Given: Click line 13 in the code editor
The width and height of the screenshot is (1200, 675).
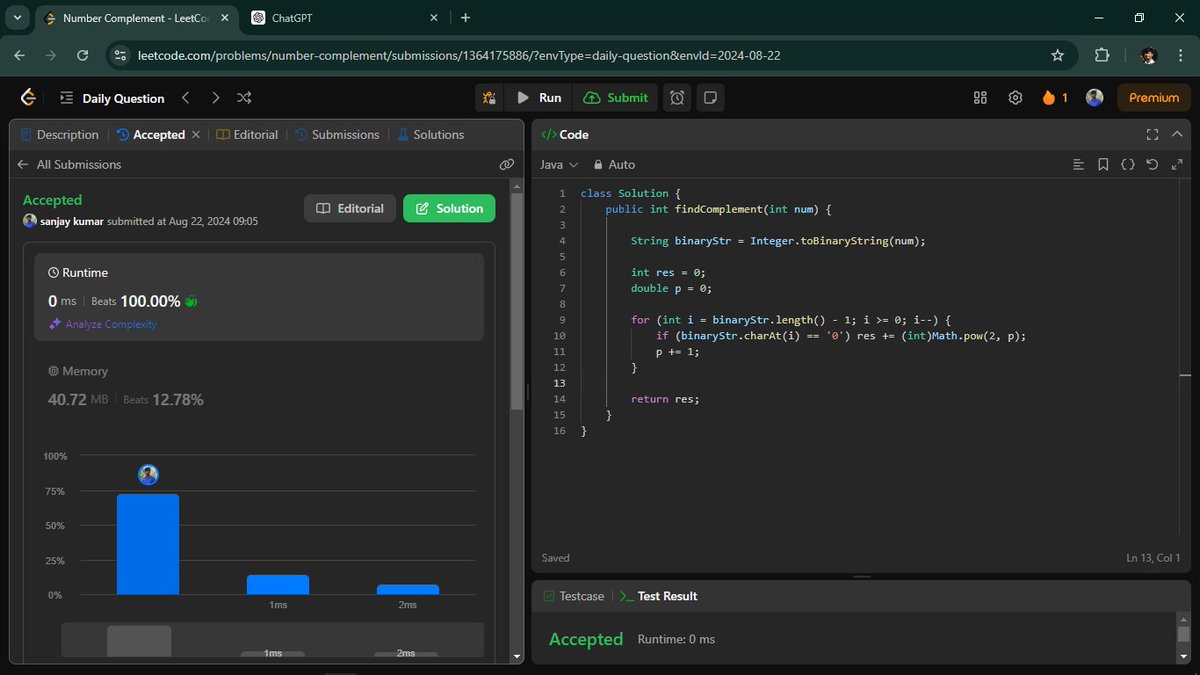Looking at the screenshot, I should click(x=880, y=383).
